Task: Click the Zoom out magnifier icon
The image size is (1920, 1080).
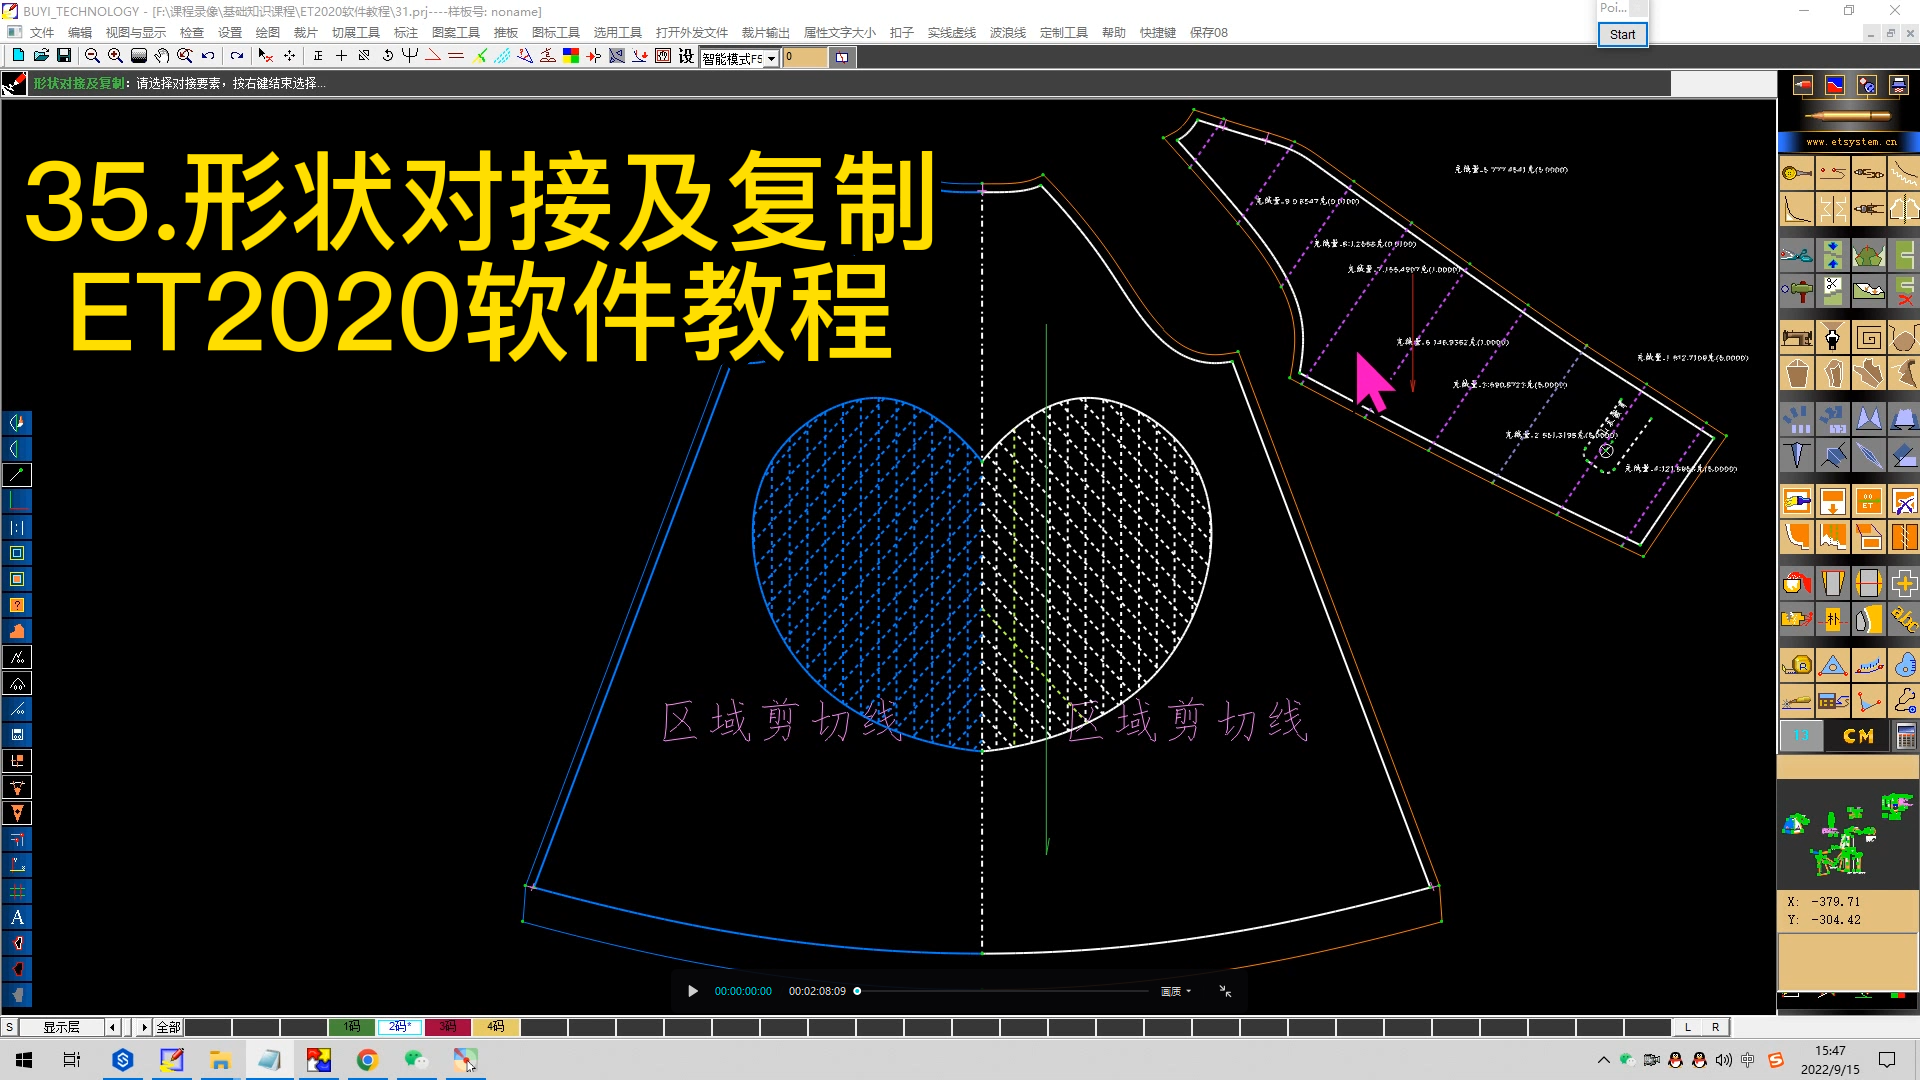Action: (92, 56)
